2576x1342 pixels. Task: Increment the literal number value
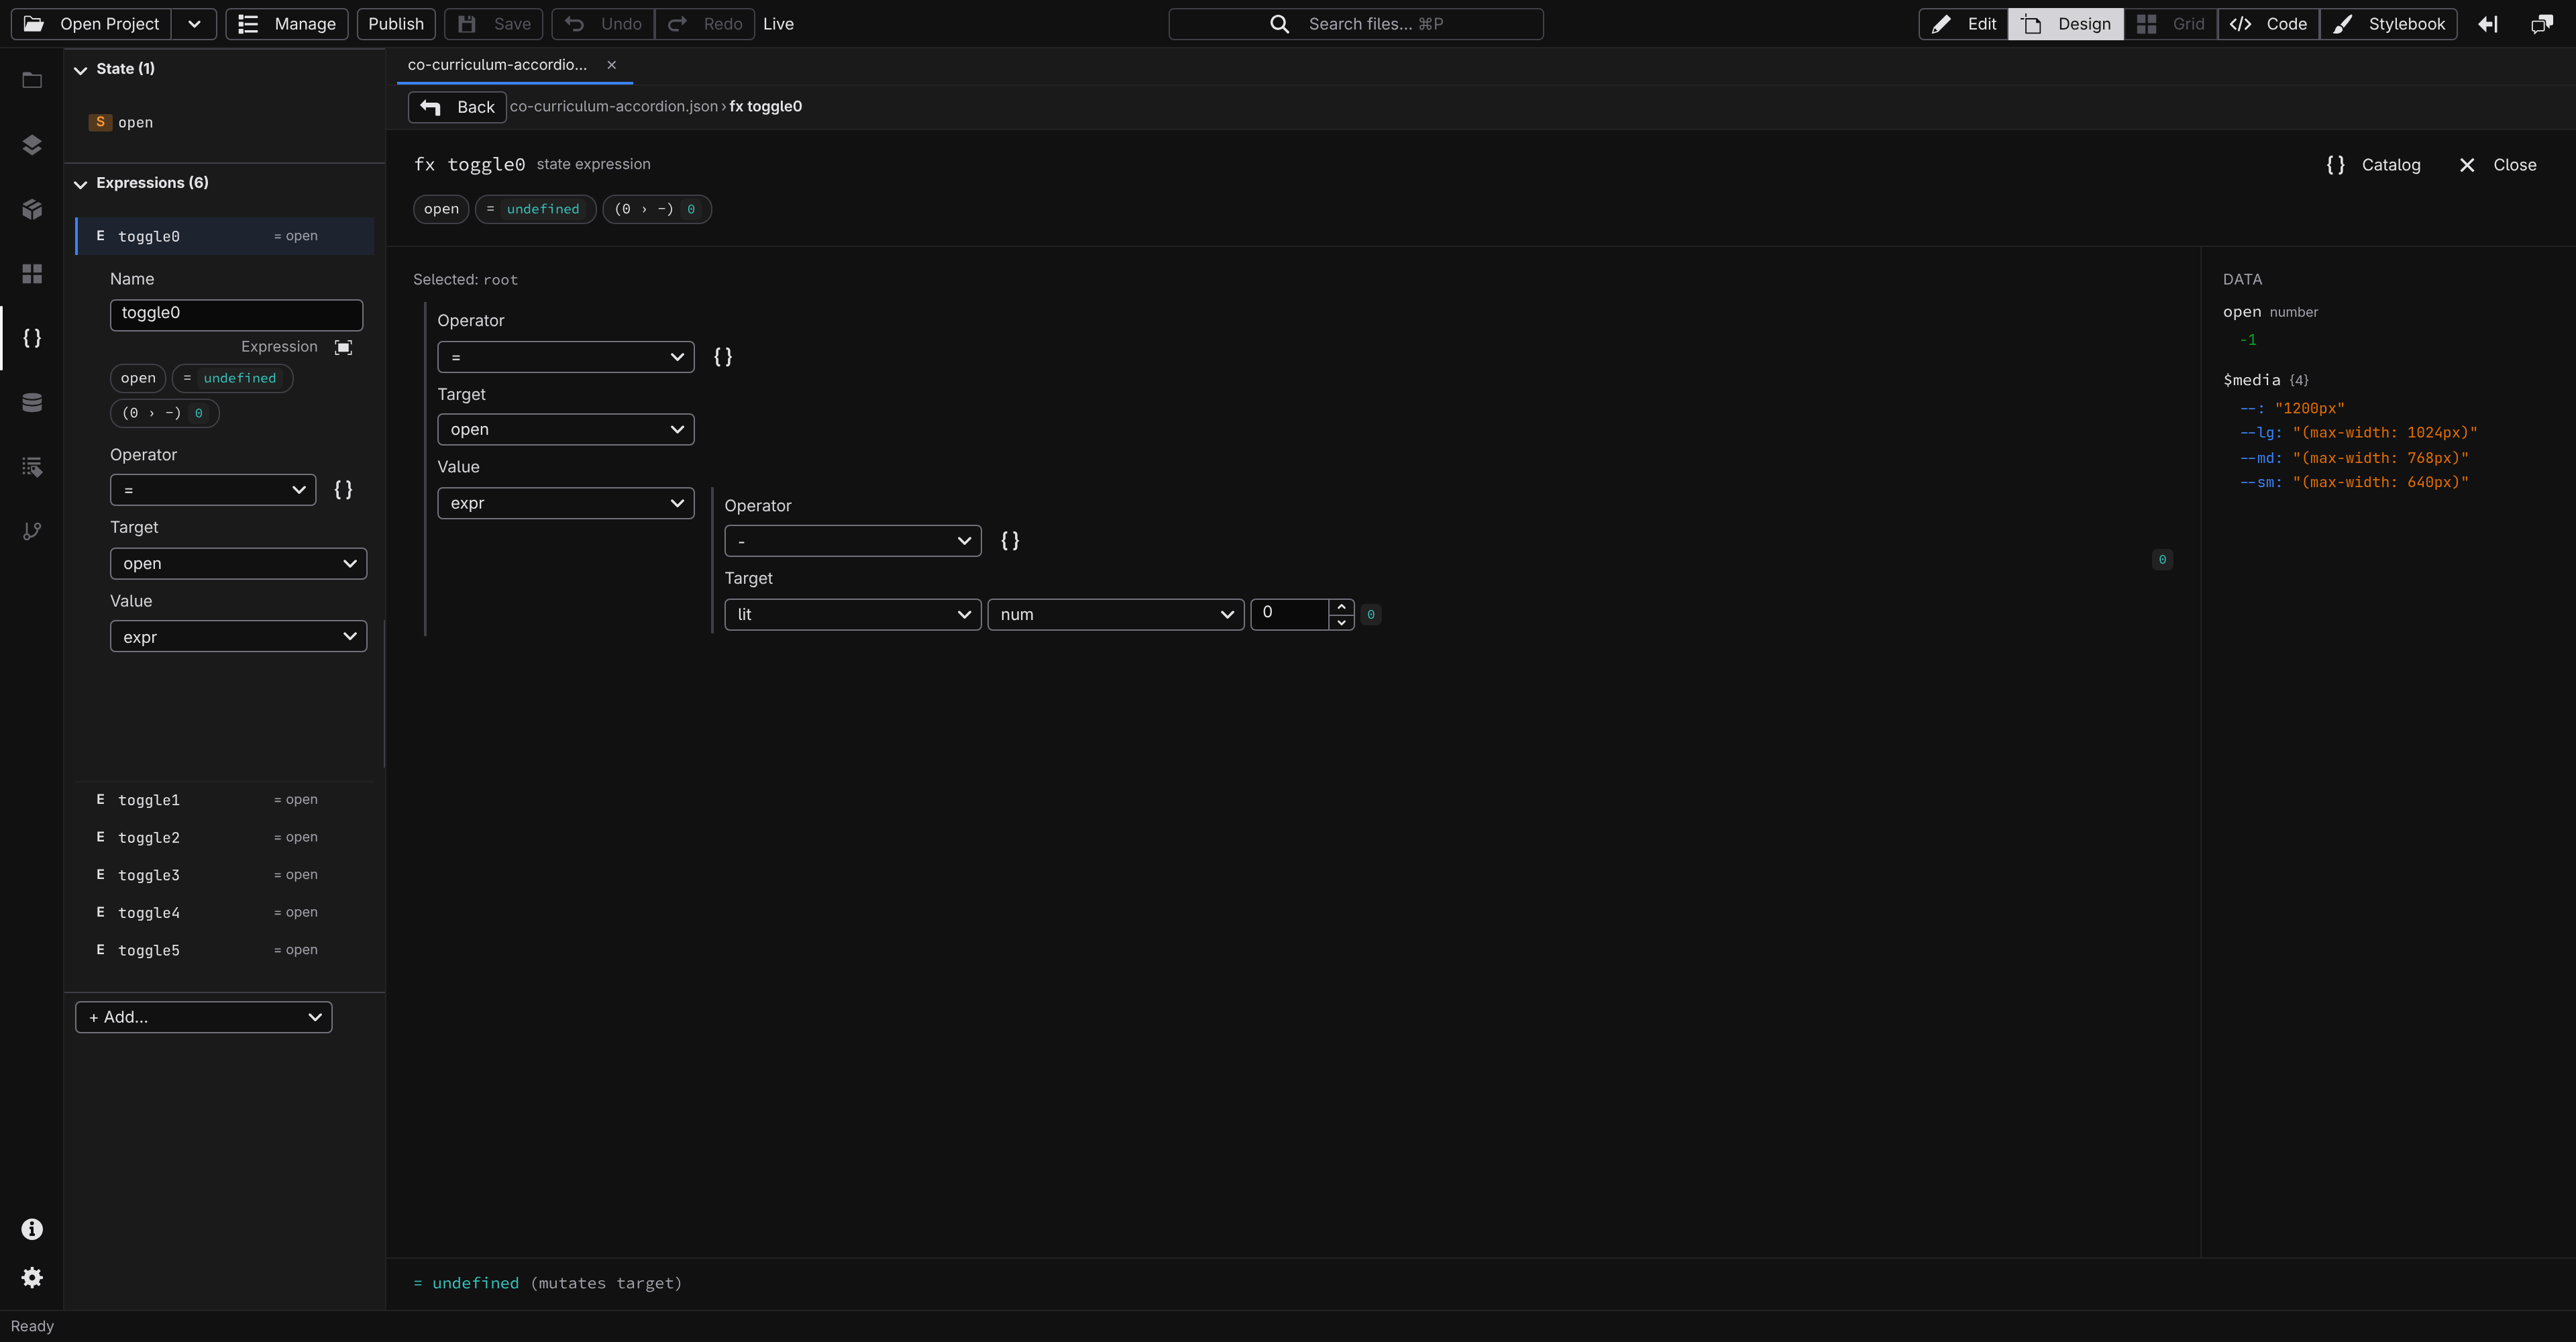point(1341,606)
